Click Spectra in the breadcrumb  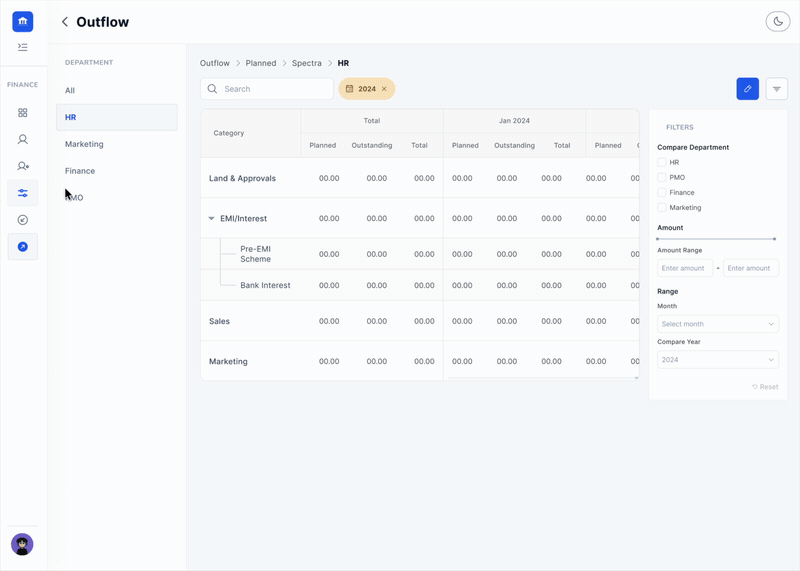307,63
